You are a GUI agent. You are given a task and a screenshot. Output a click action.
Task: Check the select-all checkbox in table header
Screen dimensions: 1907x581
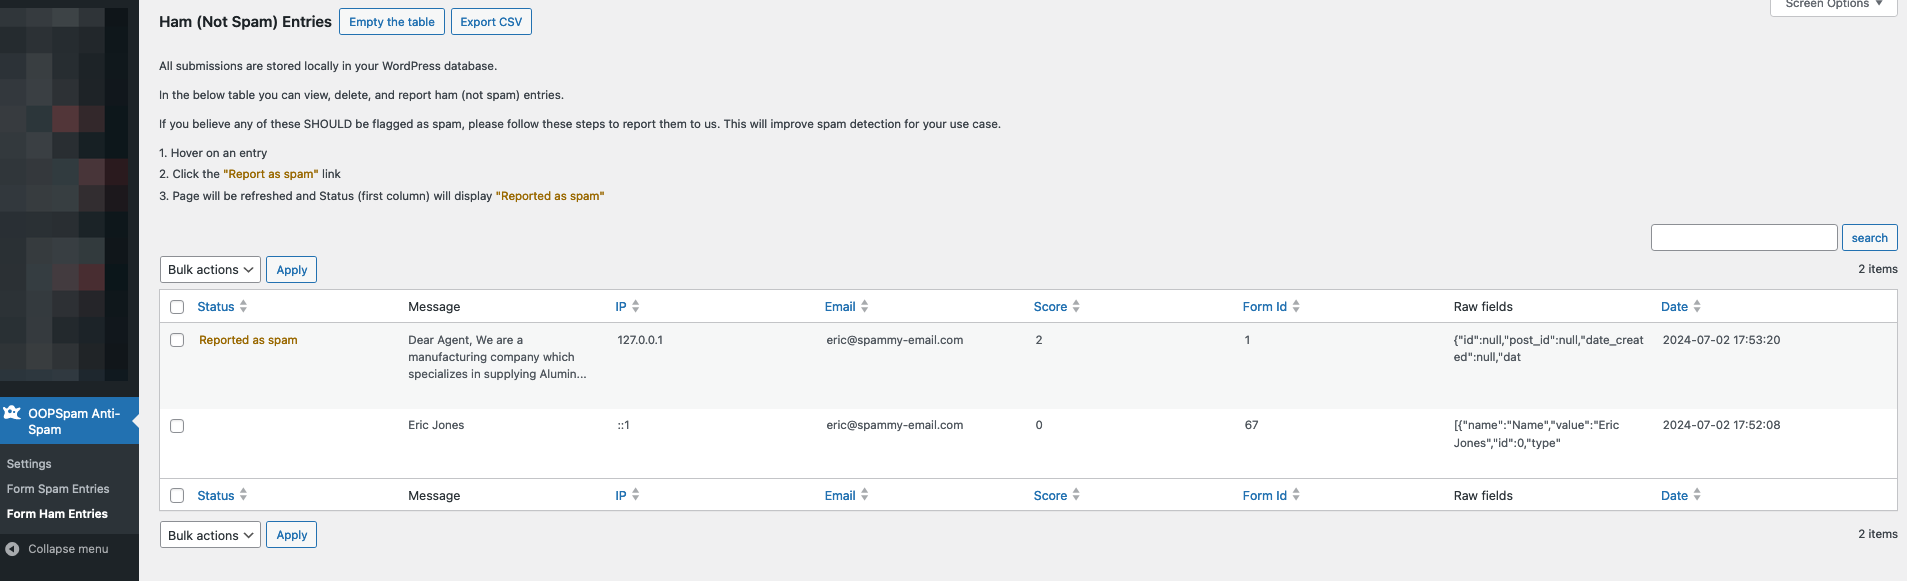pos(177,307)
